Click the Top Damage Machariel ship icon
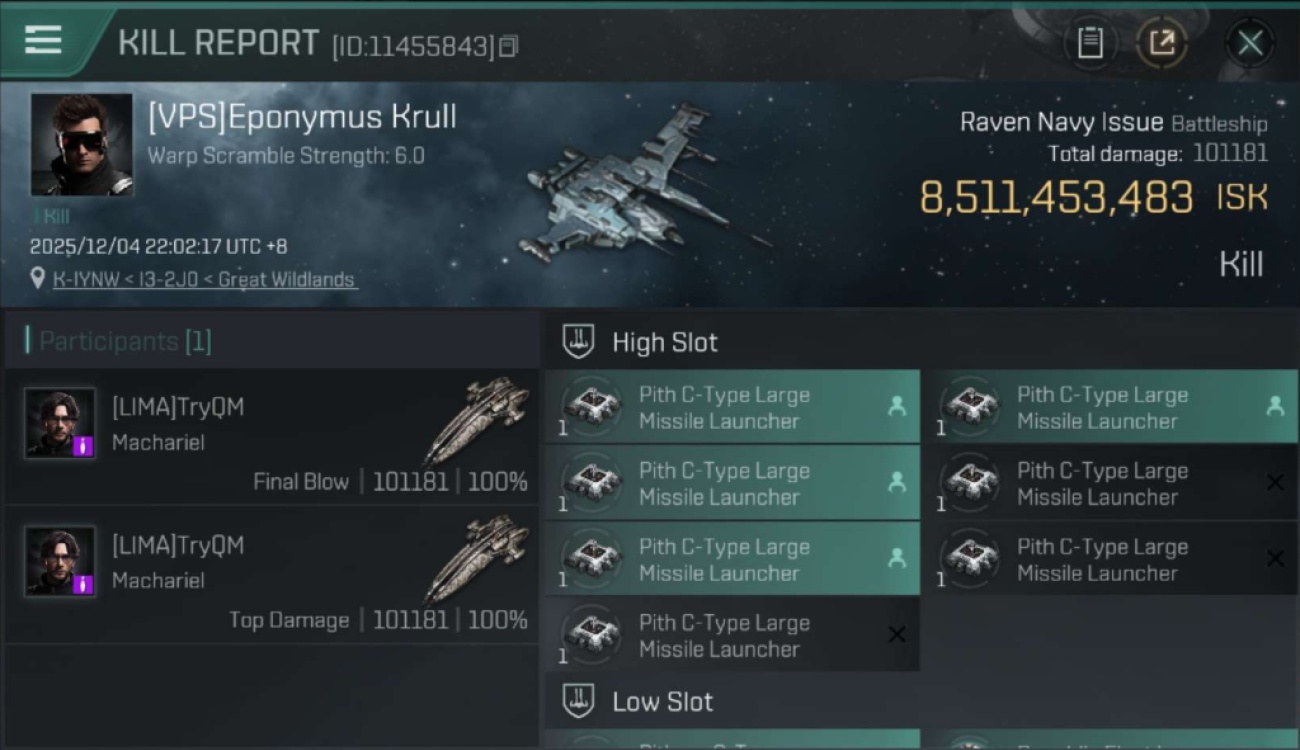 click(476, 561)
